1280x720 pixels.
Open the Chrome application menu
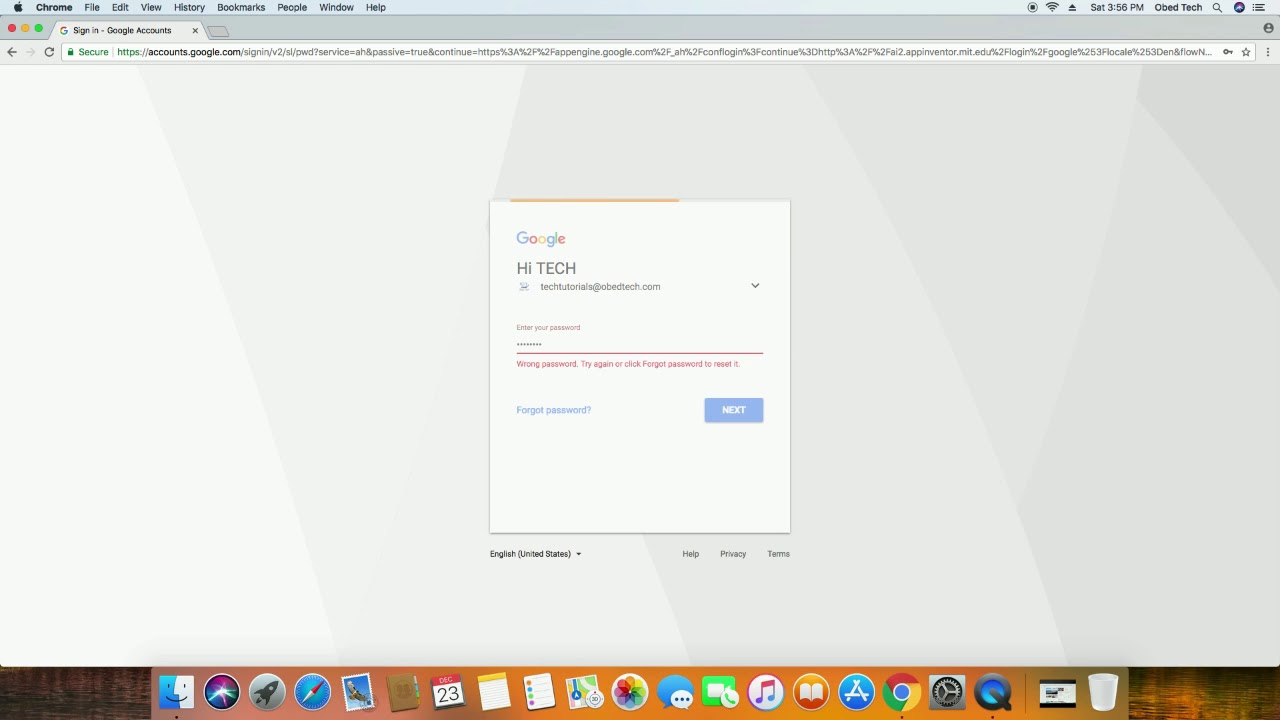pos(54,7)
